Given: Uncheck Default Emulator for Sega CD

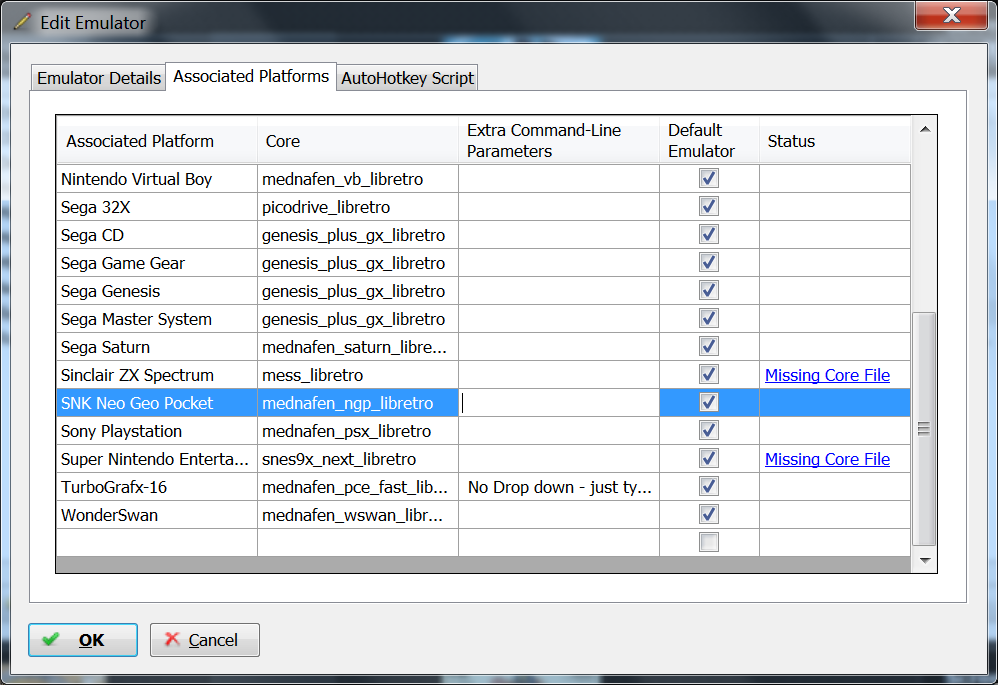Looking at the screenshot, I should click(709, 234).
